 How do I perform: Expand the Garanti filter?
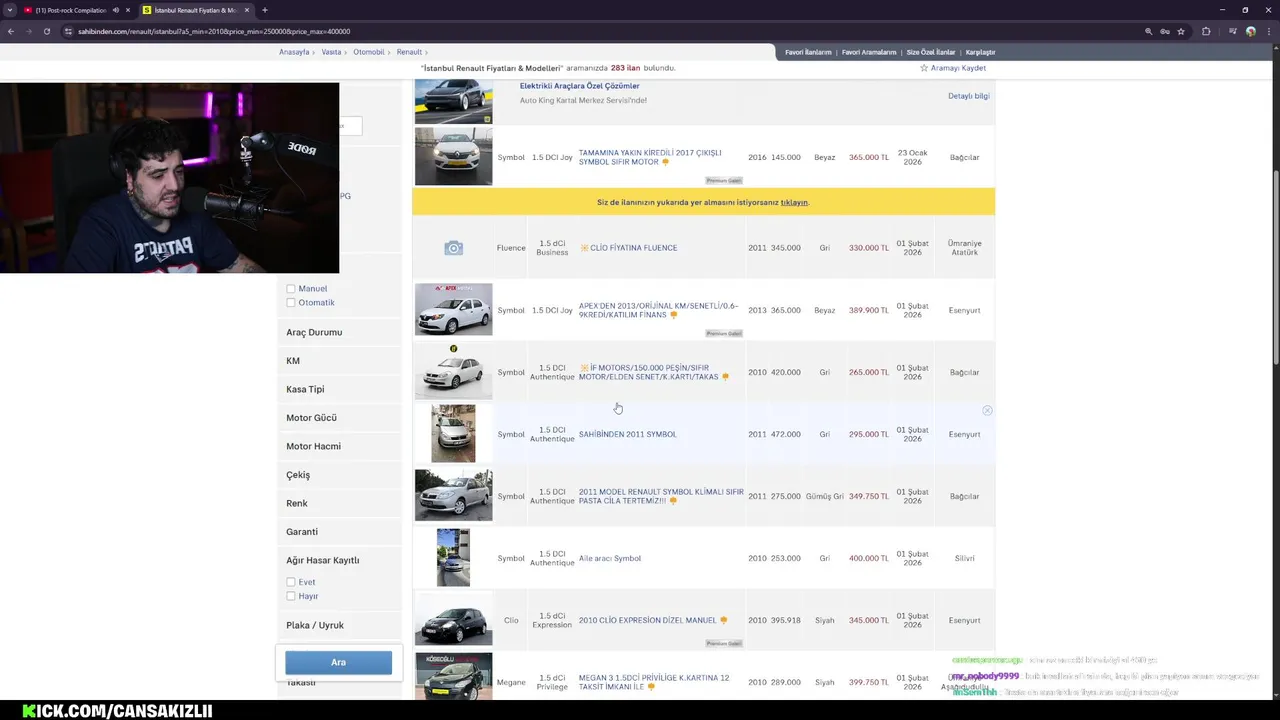coord(302,532)
